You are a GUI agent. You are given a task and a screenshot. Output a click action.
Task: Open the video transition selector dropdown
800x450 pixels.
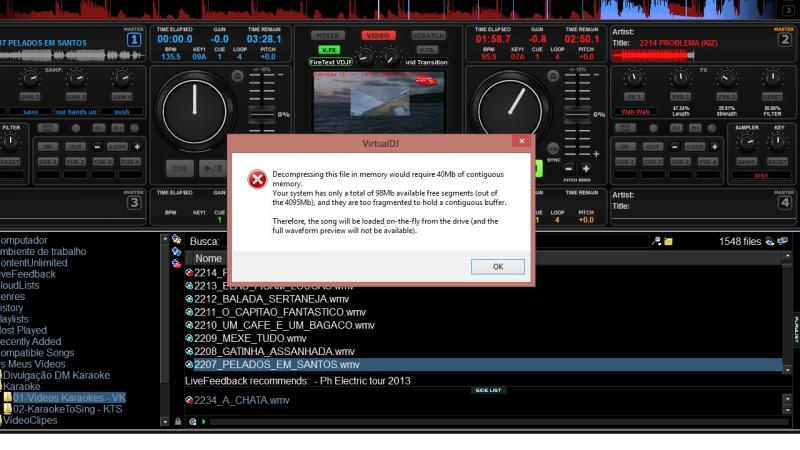coord(426,62)
